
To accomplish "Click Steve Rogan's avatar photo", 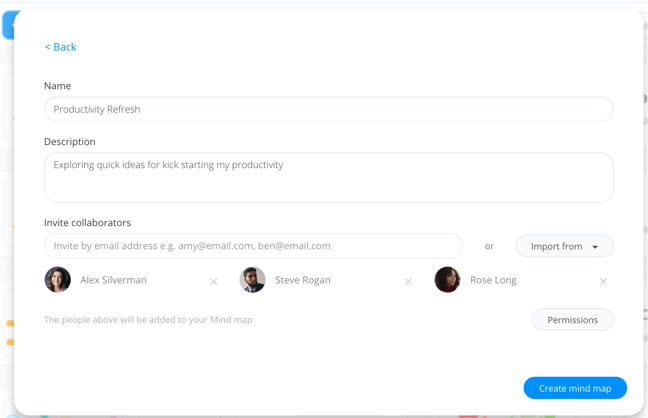I will pyautogui.click(x=253, y=279).
